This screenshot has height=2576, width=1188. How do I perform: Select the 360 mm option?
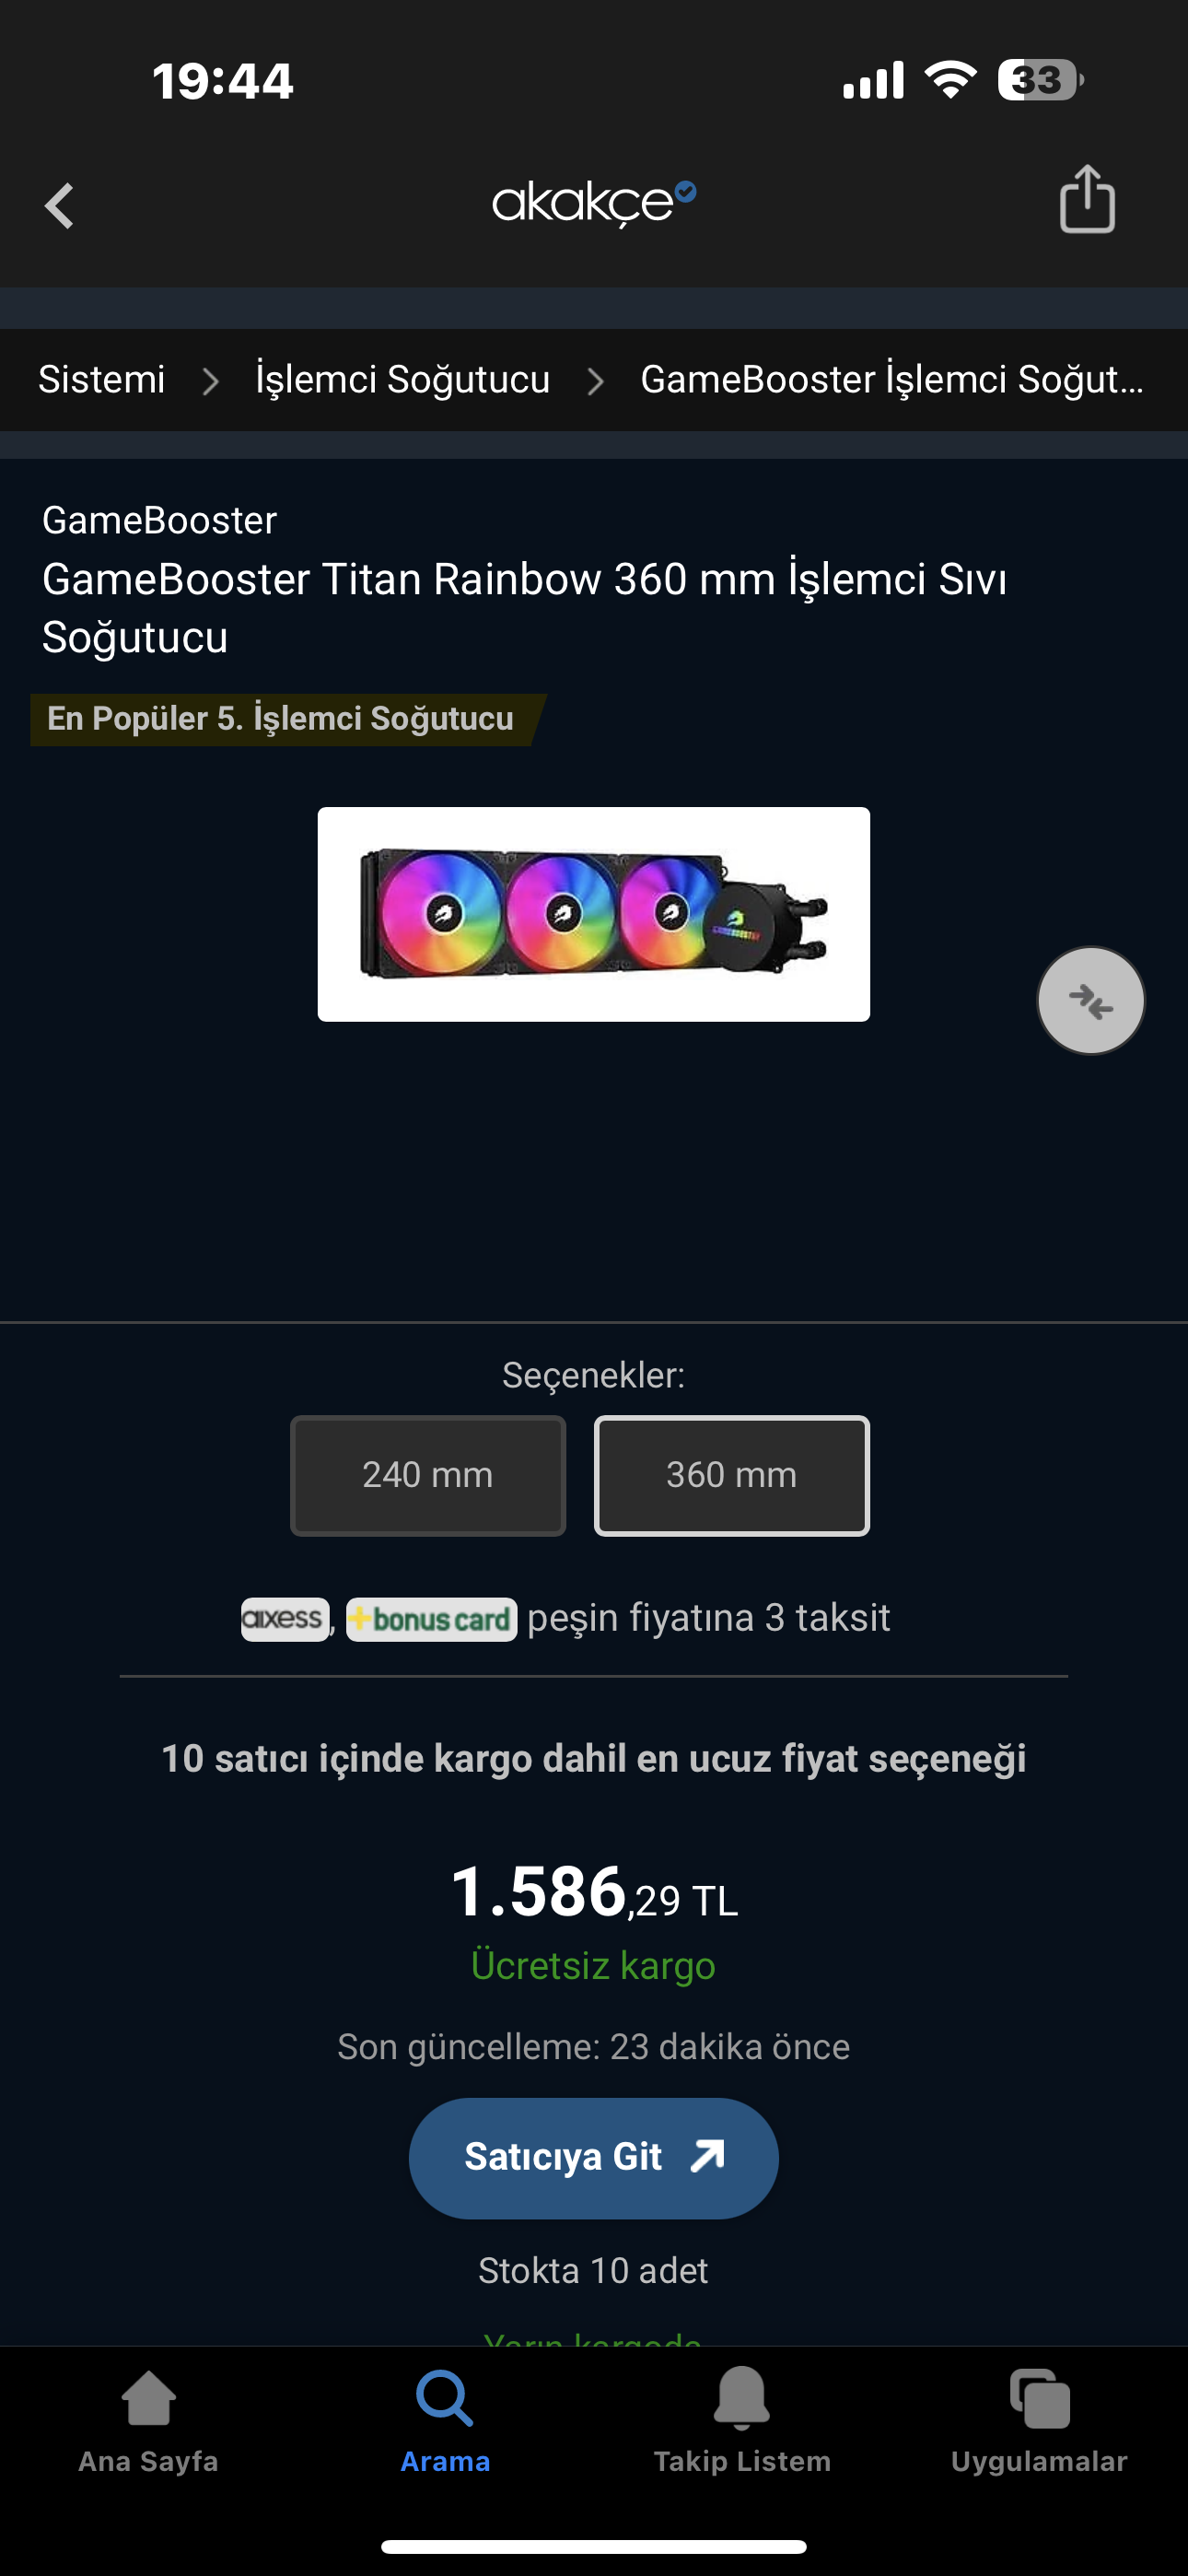pos(732,1476)
